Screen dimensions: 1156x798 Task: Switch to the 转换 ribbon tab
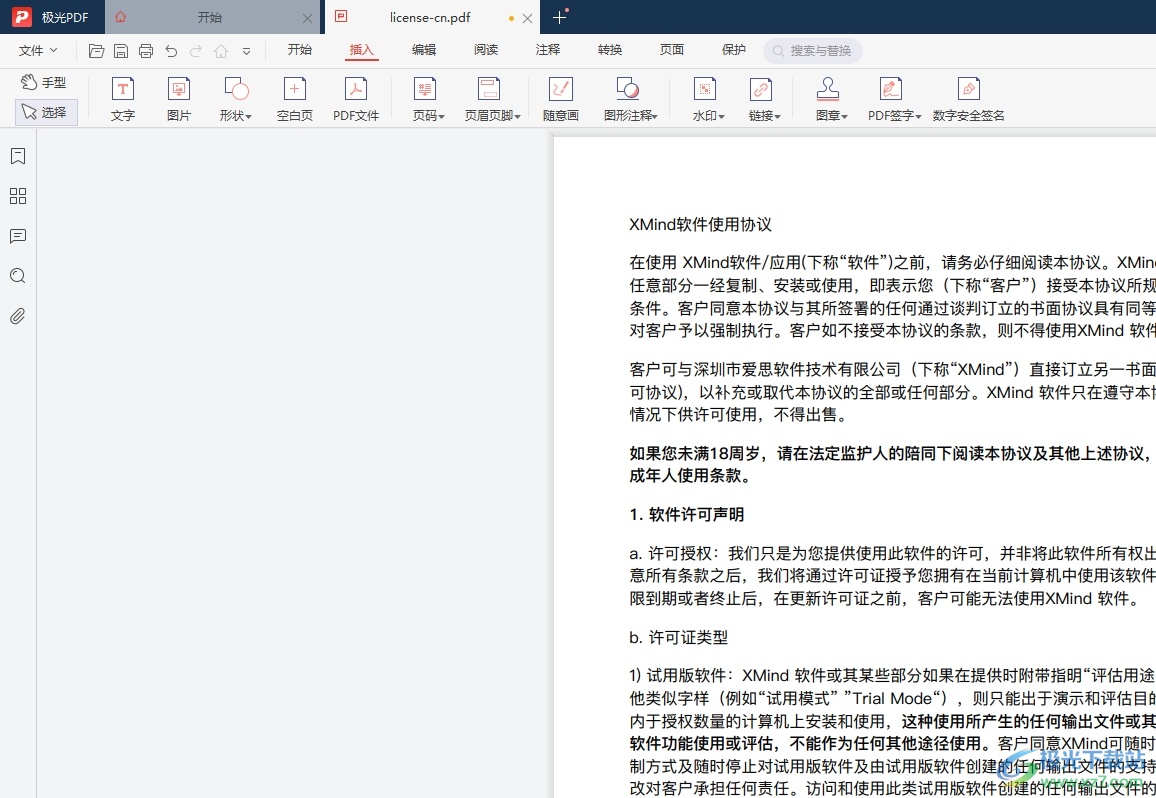coord(610,49)
